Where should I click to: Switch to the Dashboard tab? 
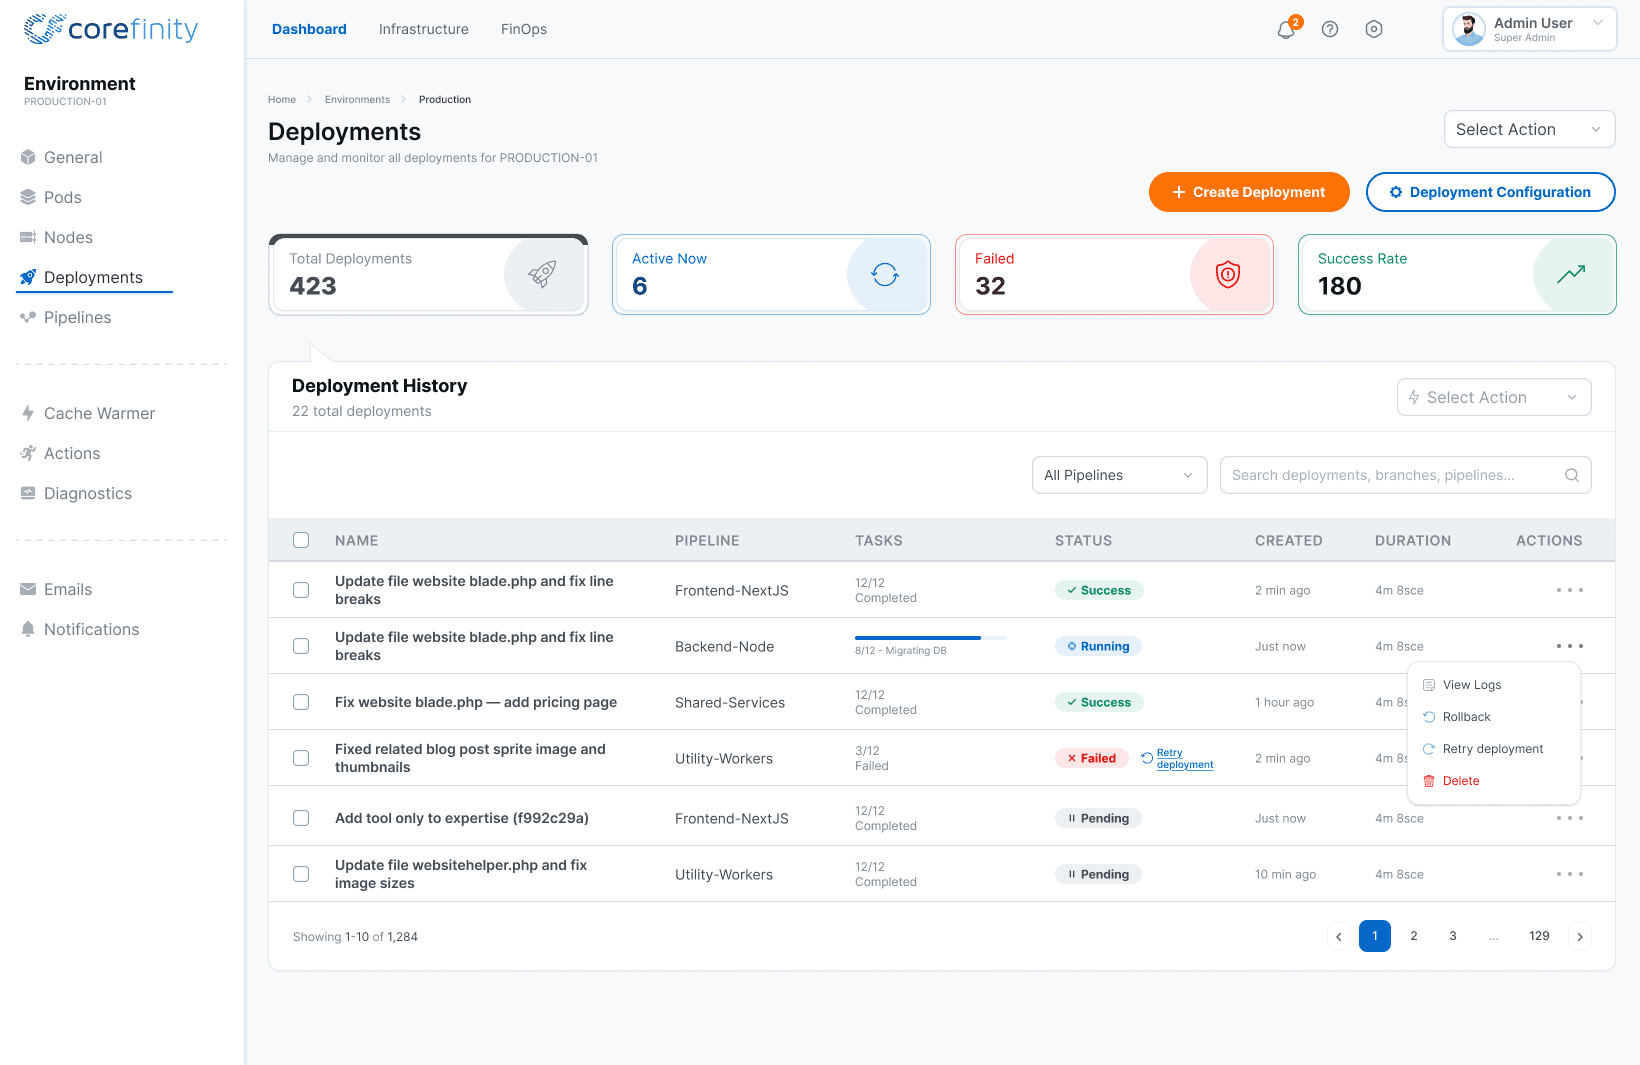[x=309, y=29]
